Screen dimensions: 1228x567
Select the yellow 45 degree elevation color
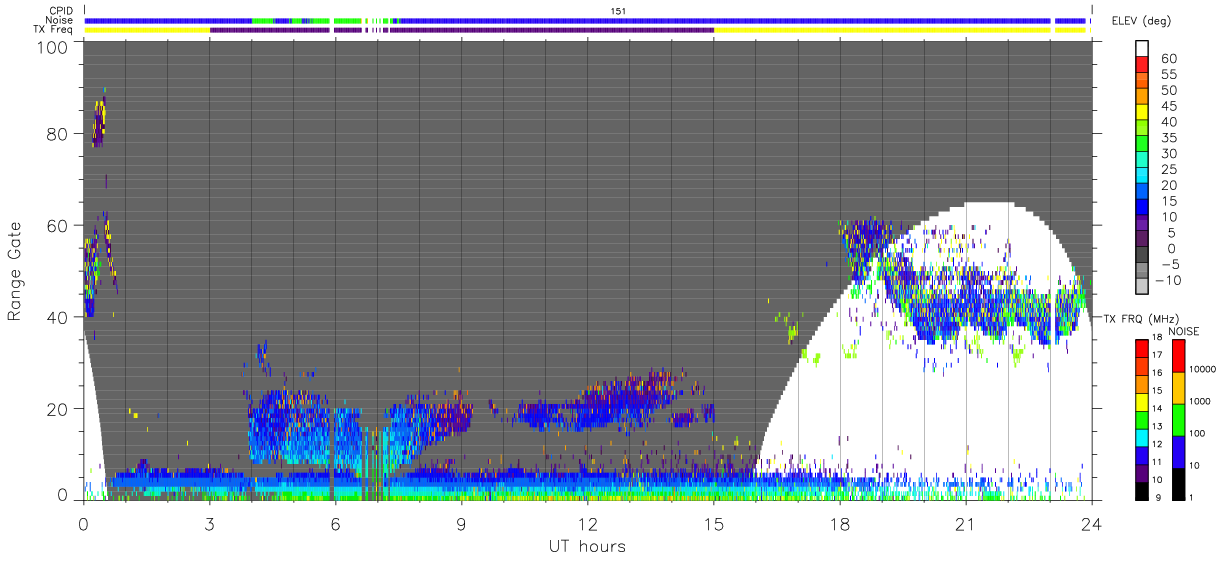point(1142,111)
